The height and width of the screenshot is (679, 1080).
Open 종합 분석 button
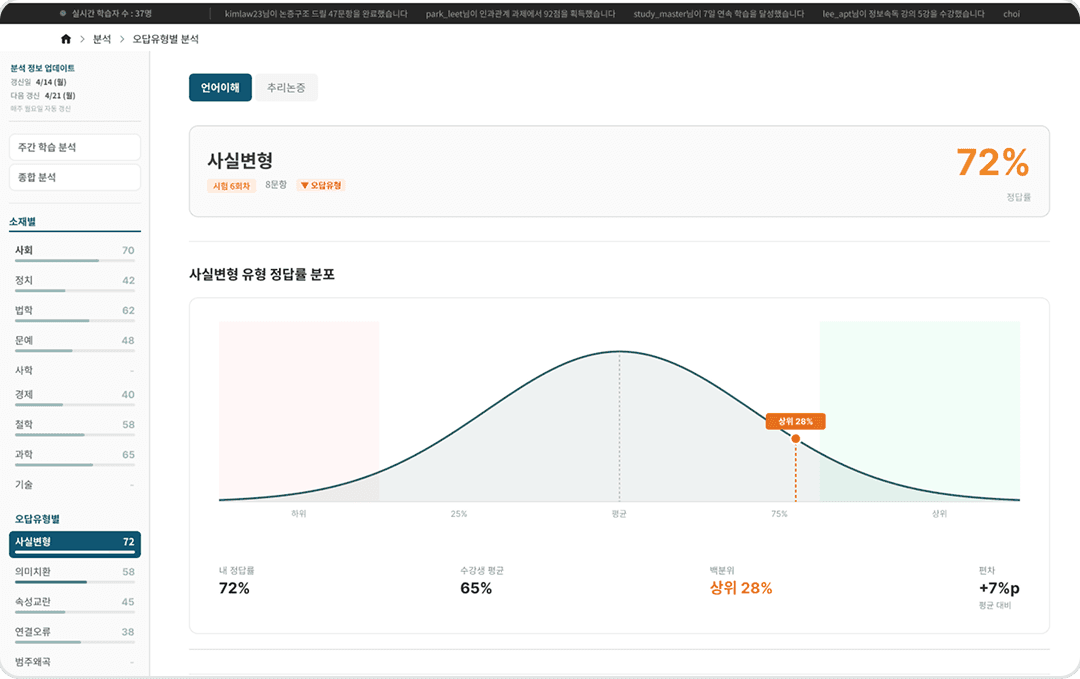pos(75,177)
